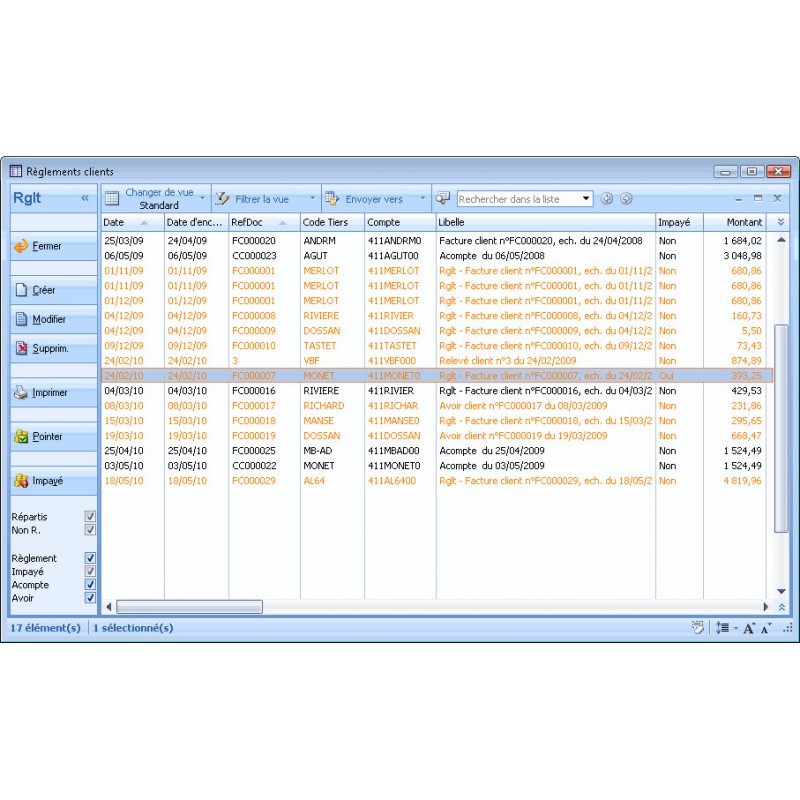This screenshot has width=800, height=800.
Task: Open Filtrer la vue dropdown arrow
Action: click(312, 197)
